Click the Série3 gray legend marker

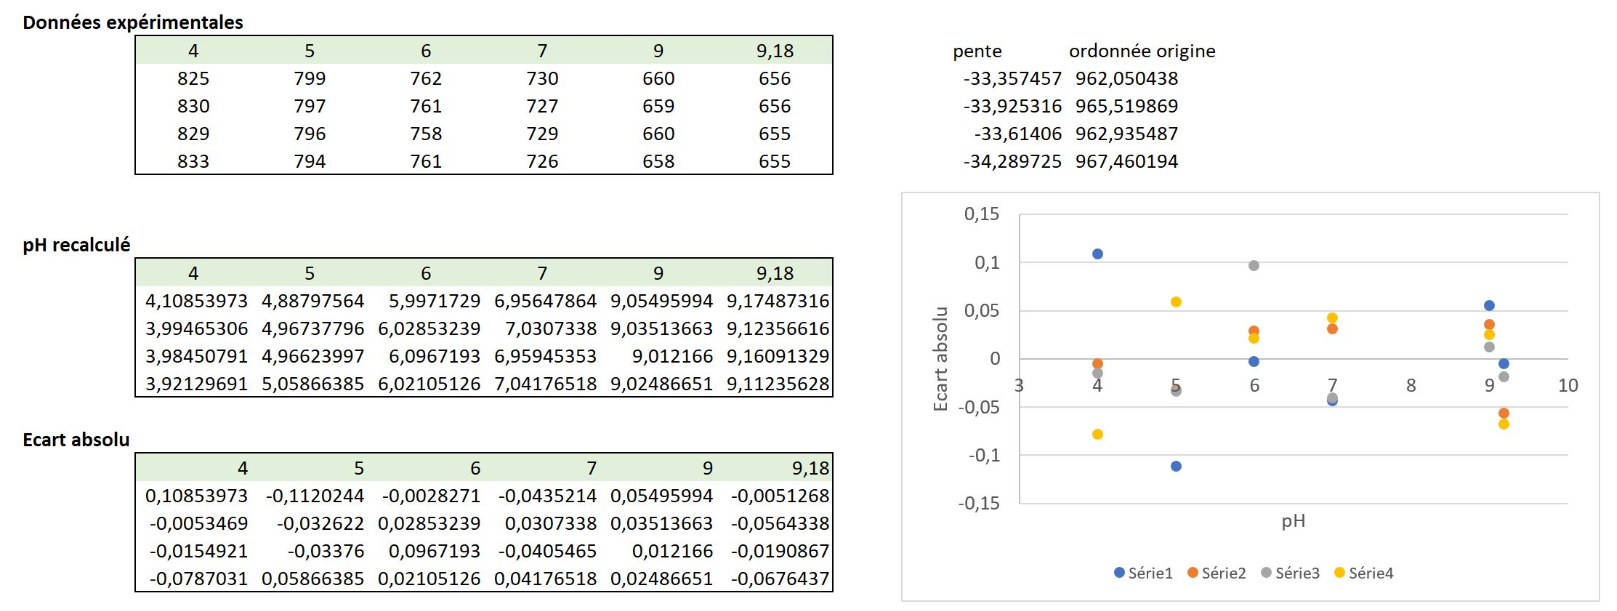1266,573
